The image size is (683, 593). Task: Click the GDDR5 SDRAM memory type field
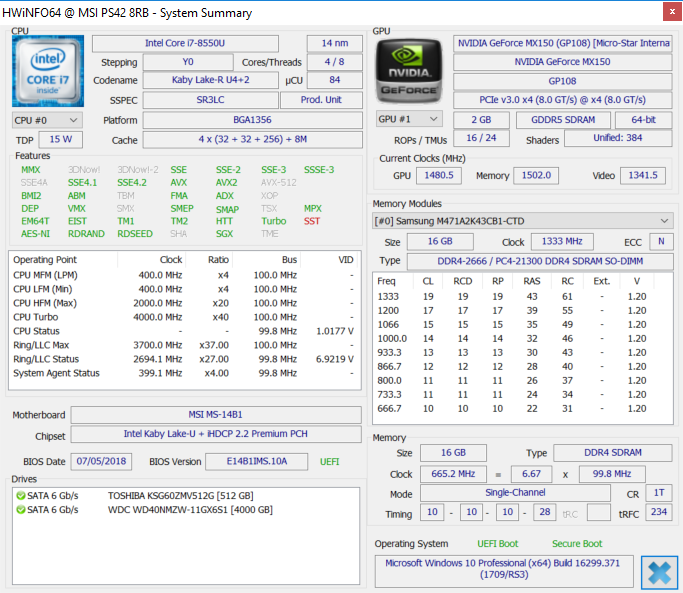pos(563,120)
